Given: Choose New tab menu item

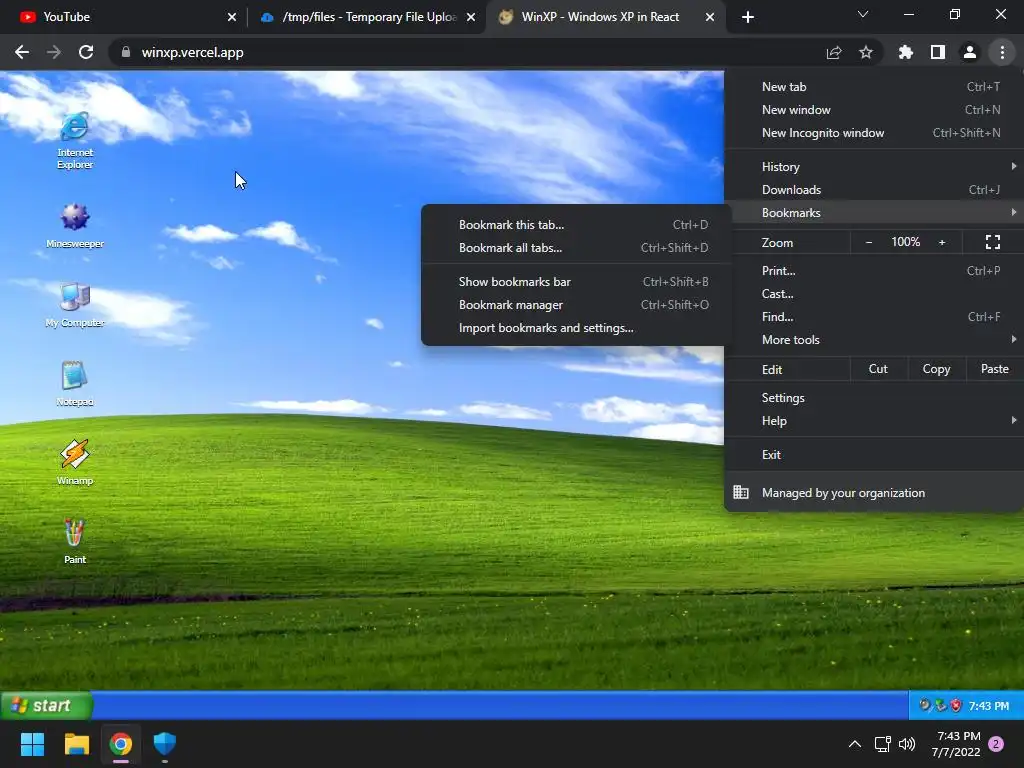Looking at the screenshot, I should click(x=874, y=87).
